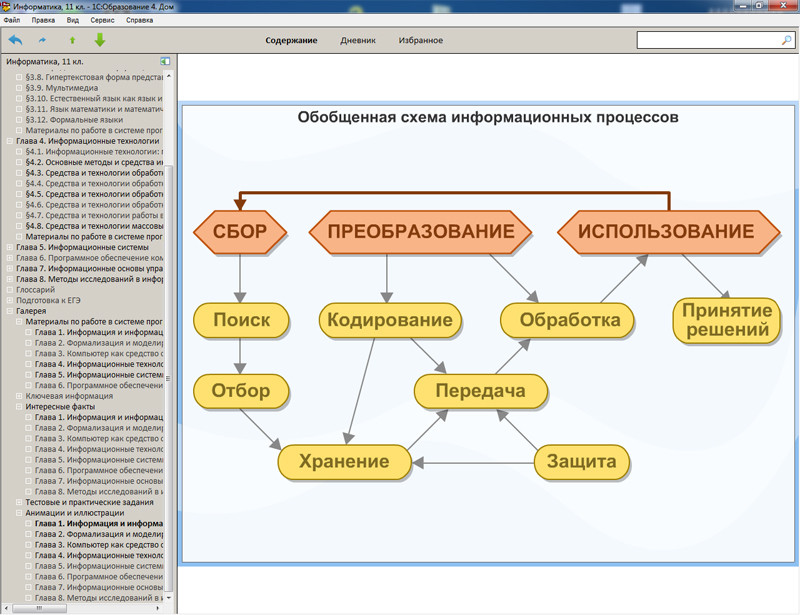This screenshot has width=800, height=615.
Task: Expand the Глоссарий node
Action: pyautogui.click(x=9, y=290)
